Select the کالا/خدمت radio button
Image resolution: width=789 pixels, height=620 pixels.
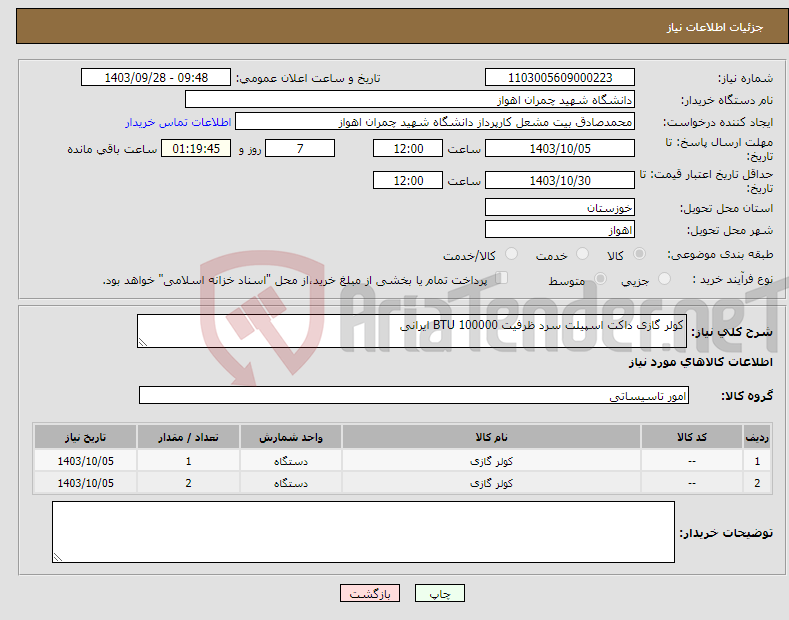tap(511, 254)
